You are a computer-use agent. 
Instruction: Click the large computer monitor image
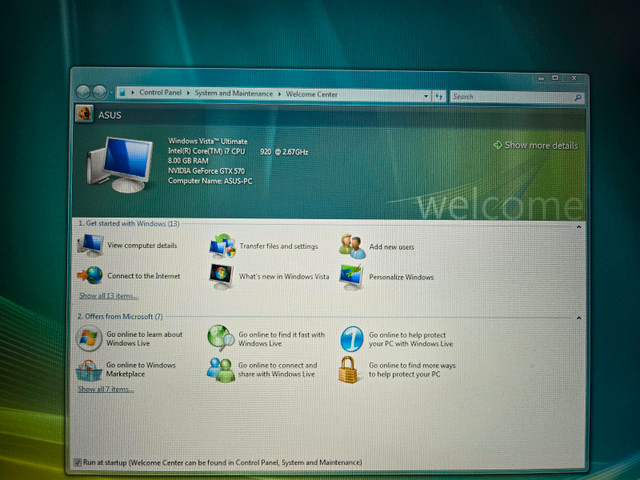(x=120, y=165)
